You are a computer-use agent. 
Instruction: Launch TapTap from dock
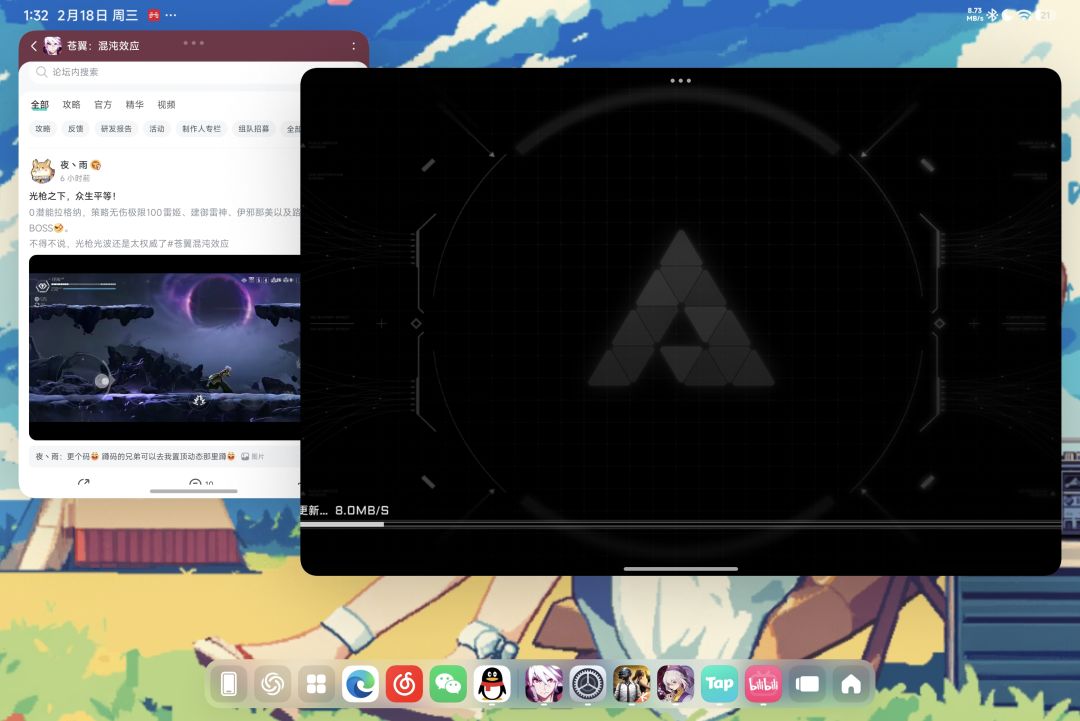719,684
